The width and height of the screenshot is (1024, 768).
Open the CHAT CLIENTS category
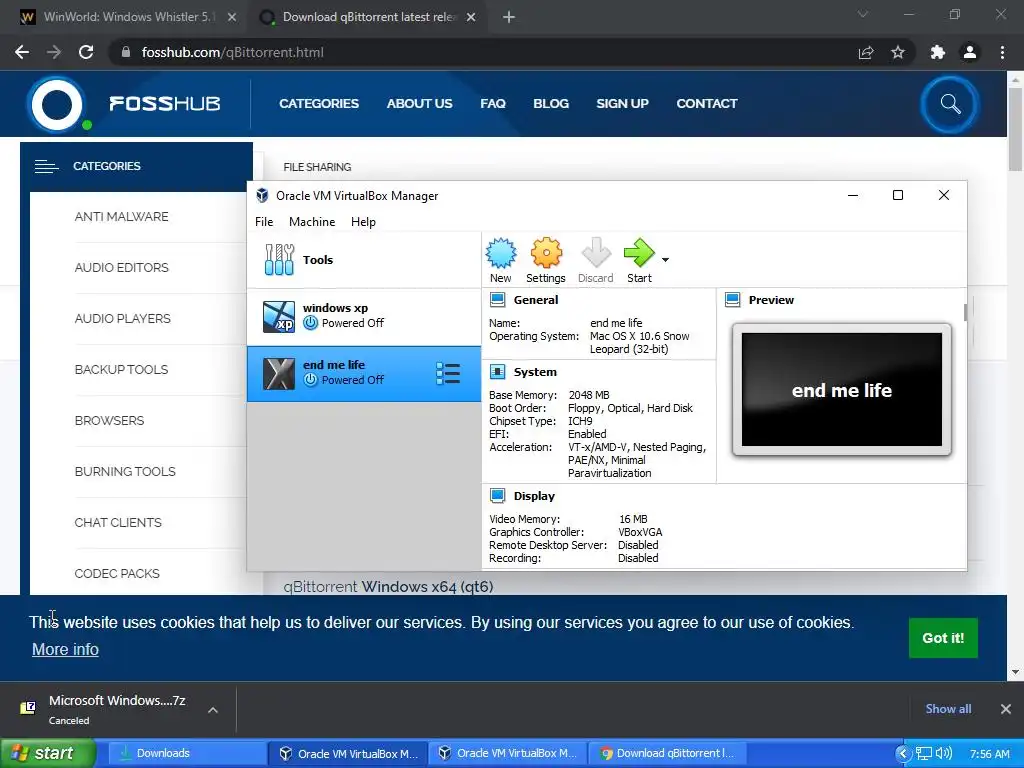(118, 522)
